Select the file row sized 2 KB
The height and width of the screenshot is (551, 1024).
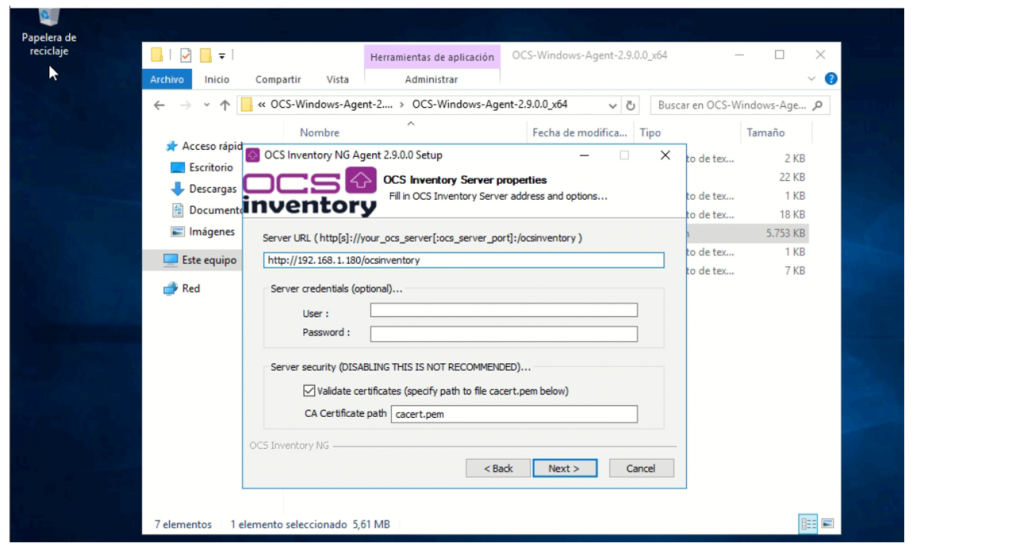tap(746, 158)
